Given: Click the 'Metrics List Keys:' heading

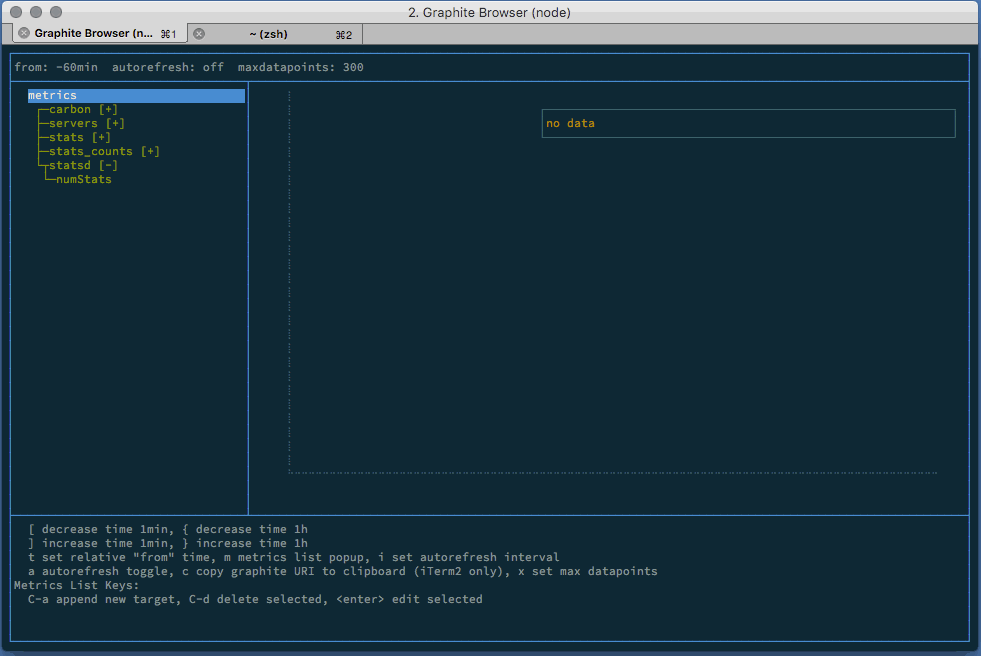Looking at the screenshot, I should coord(76,585).
